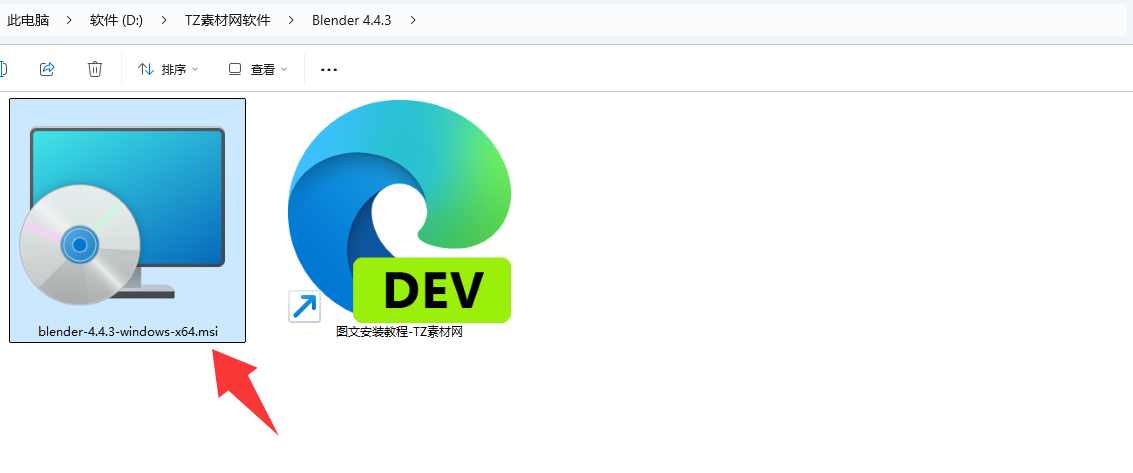Open the See more ellipsis menu
The width and height of the screenshot is (1133, 473).
[329, 69]
